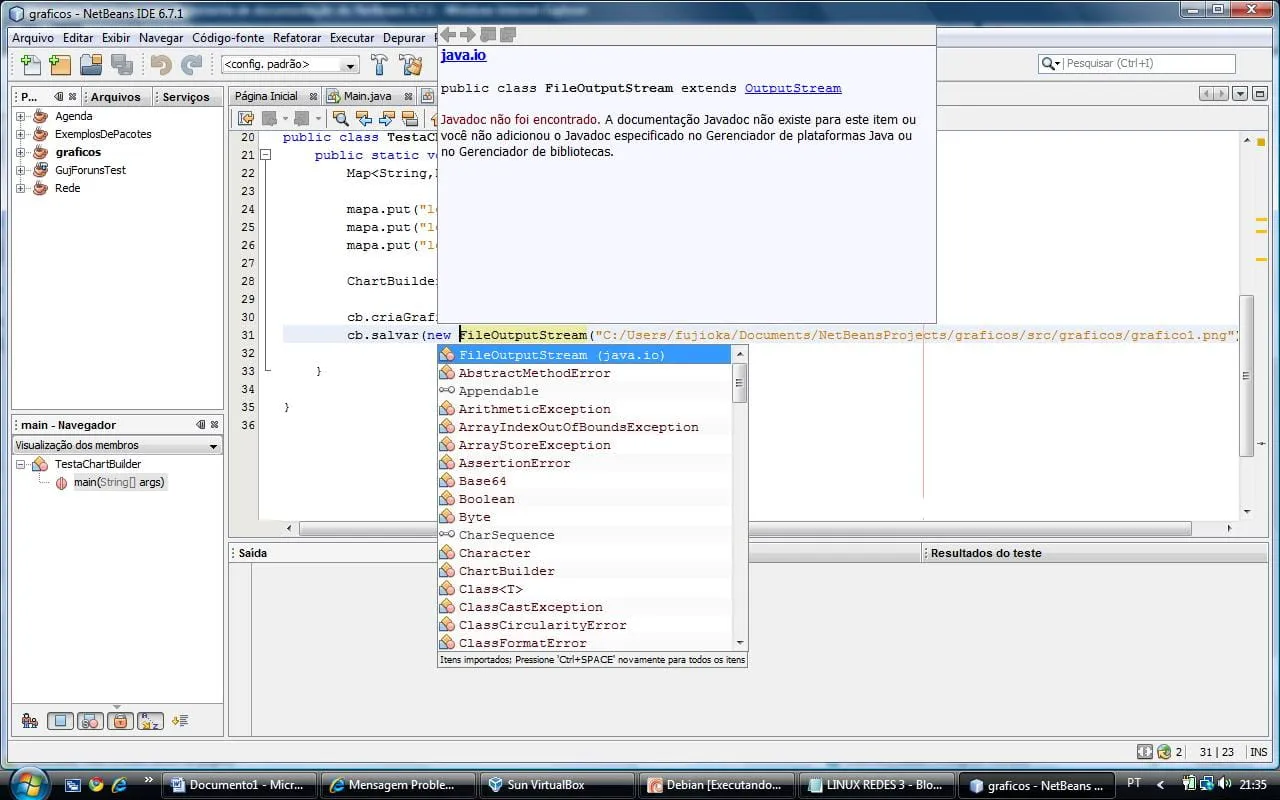Click the Find Selection magnifier editor icon
This screenshot has width=1280, height=800.
click(x=340, y=119)
